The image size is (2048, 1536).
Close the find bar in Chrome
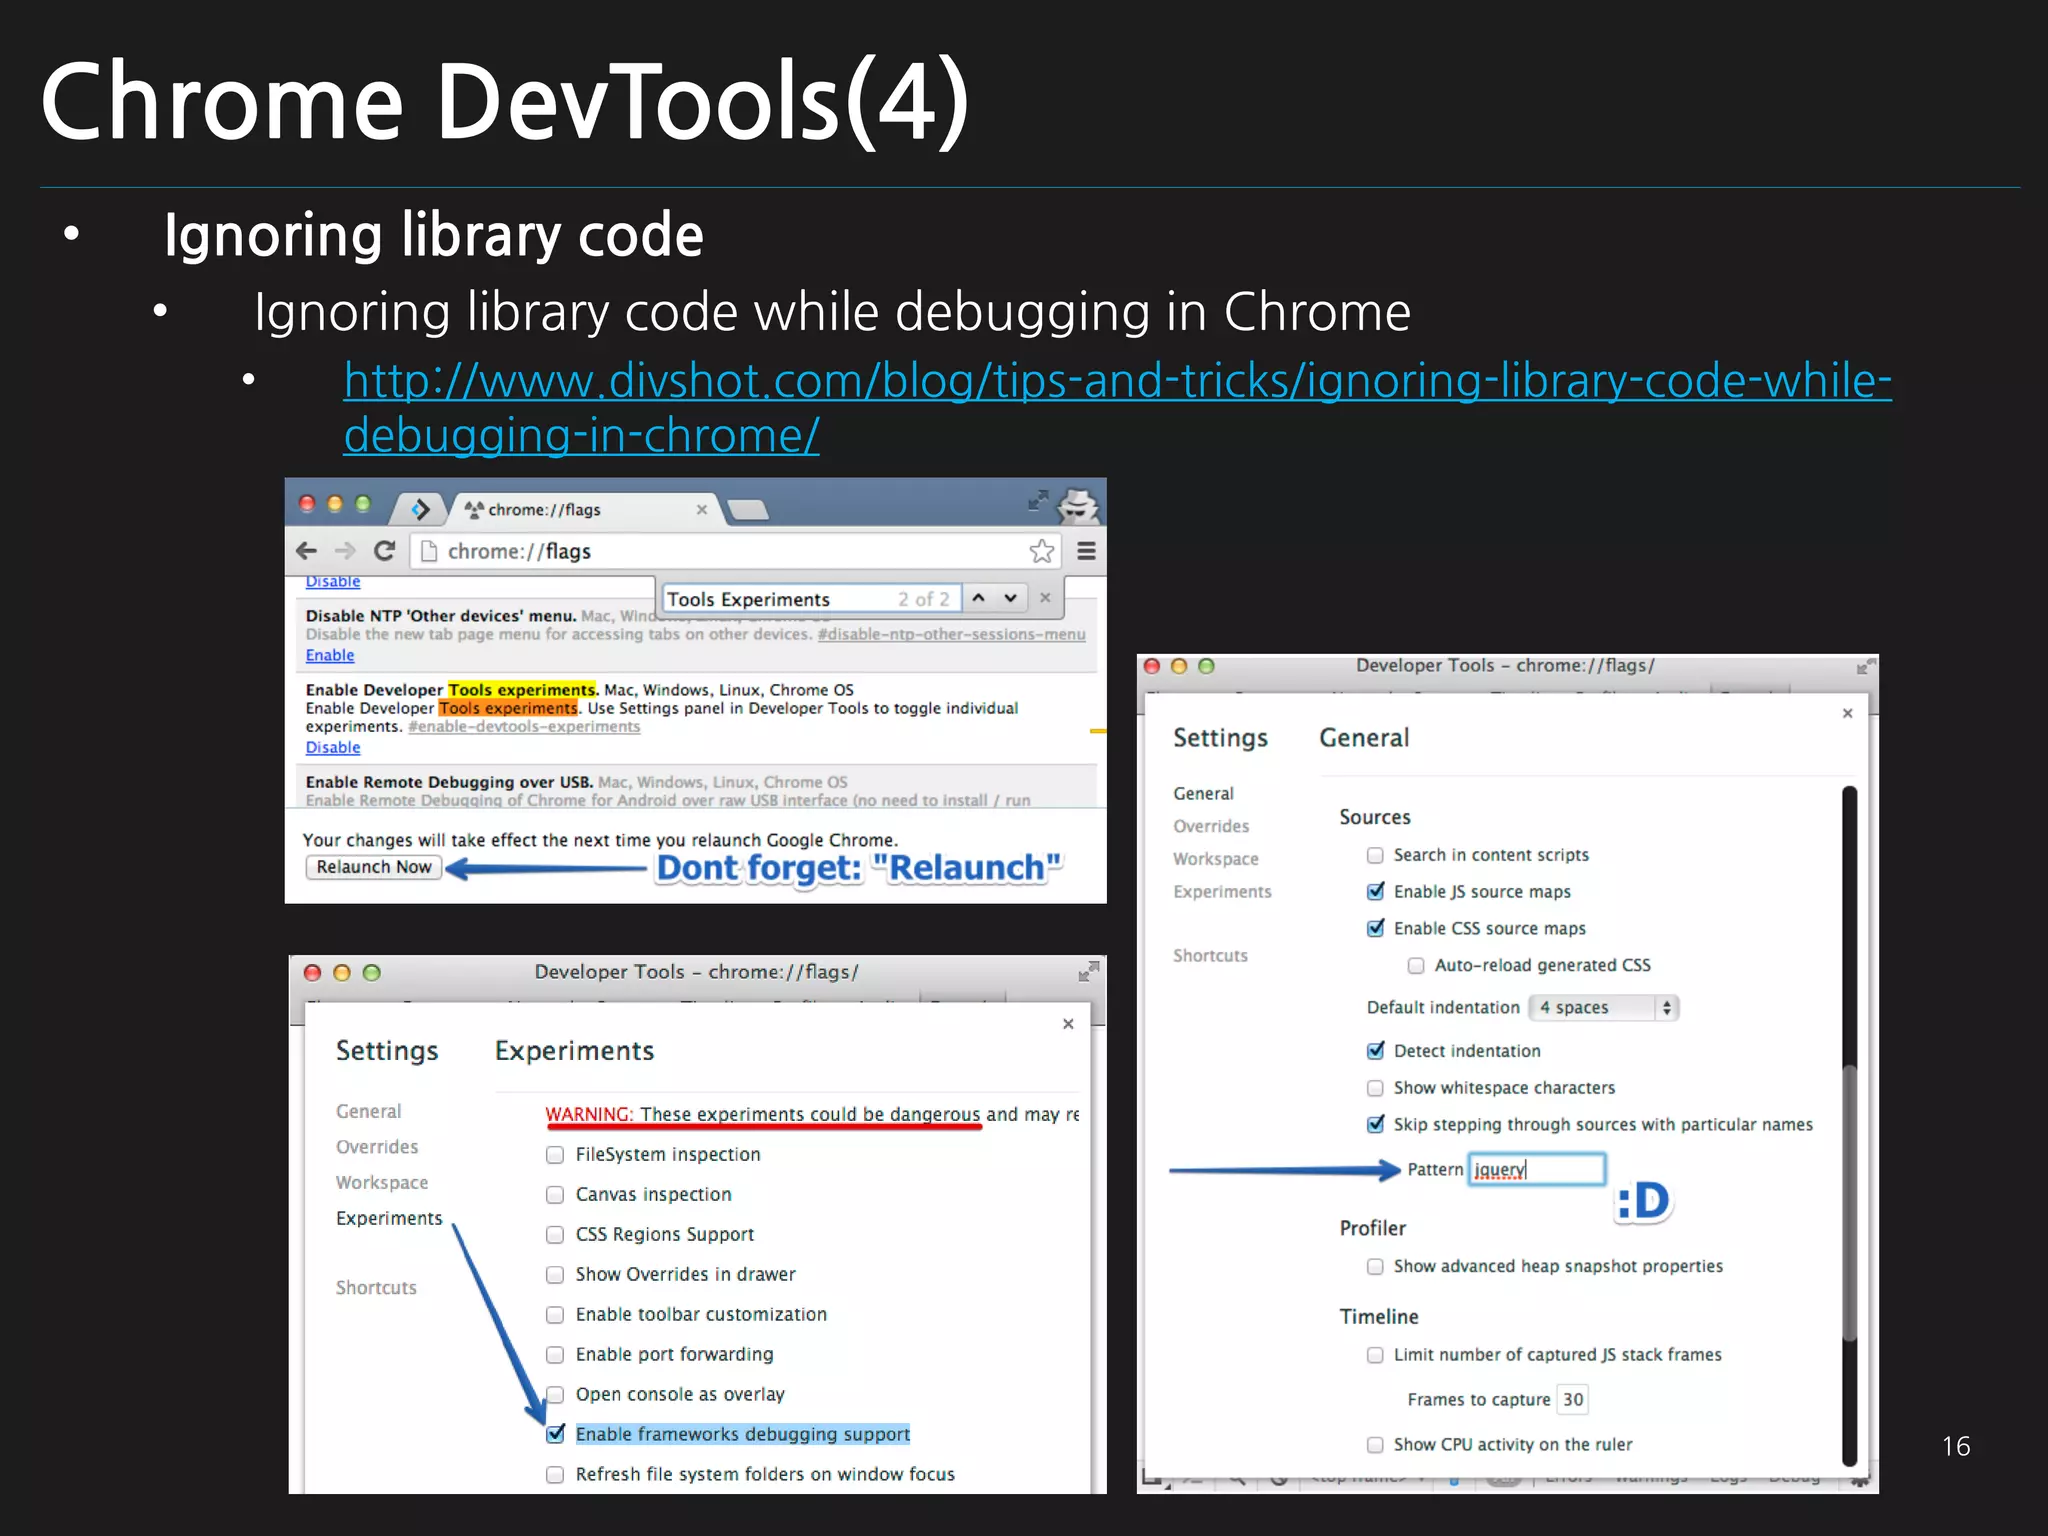pos(1045,598)
